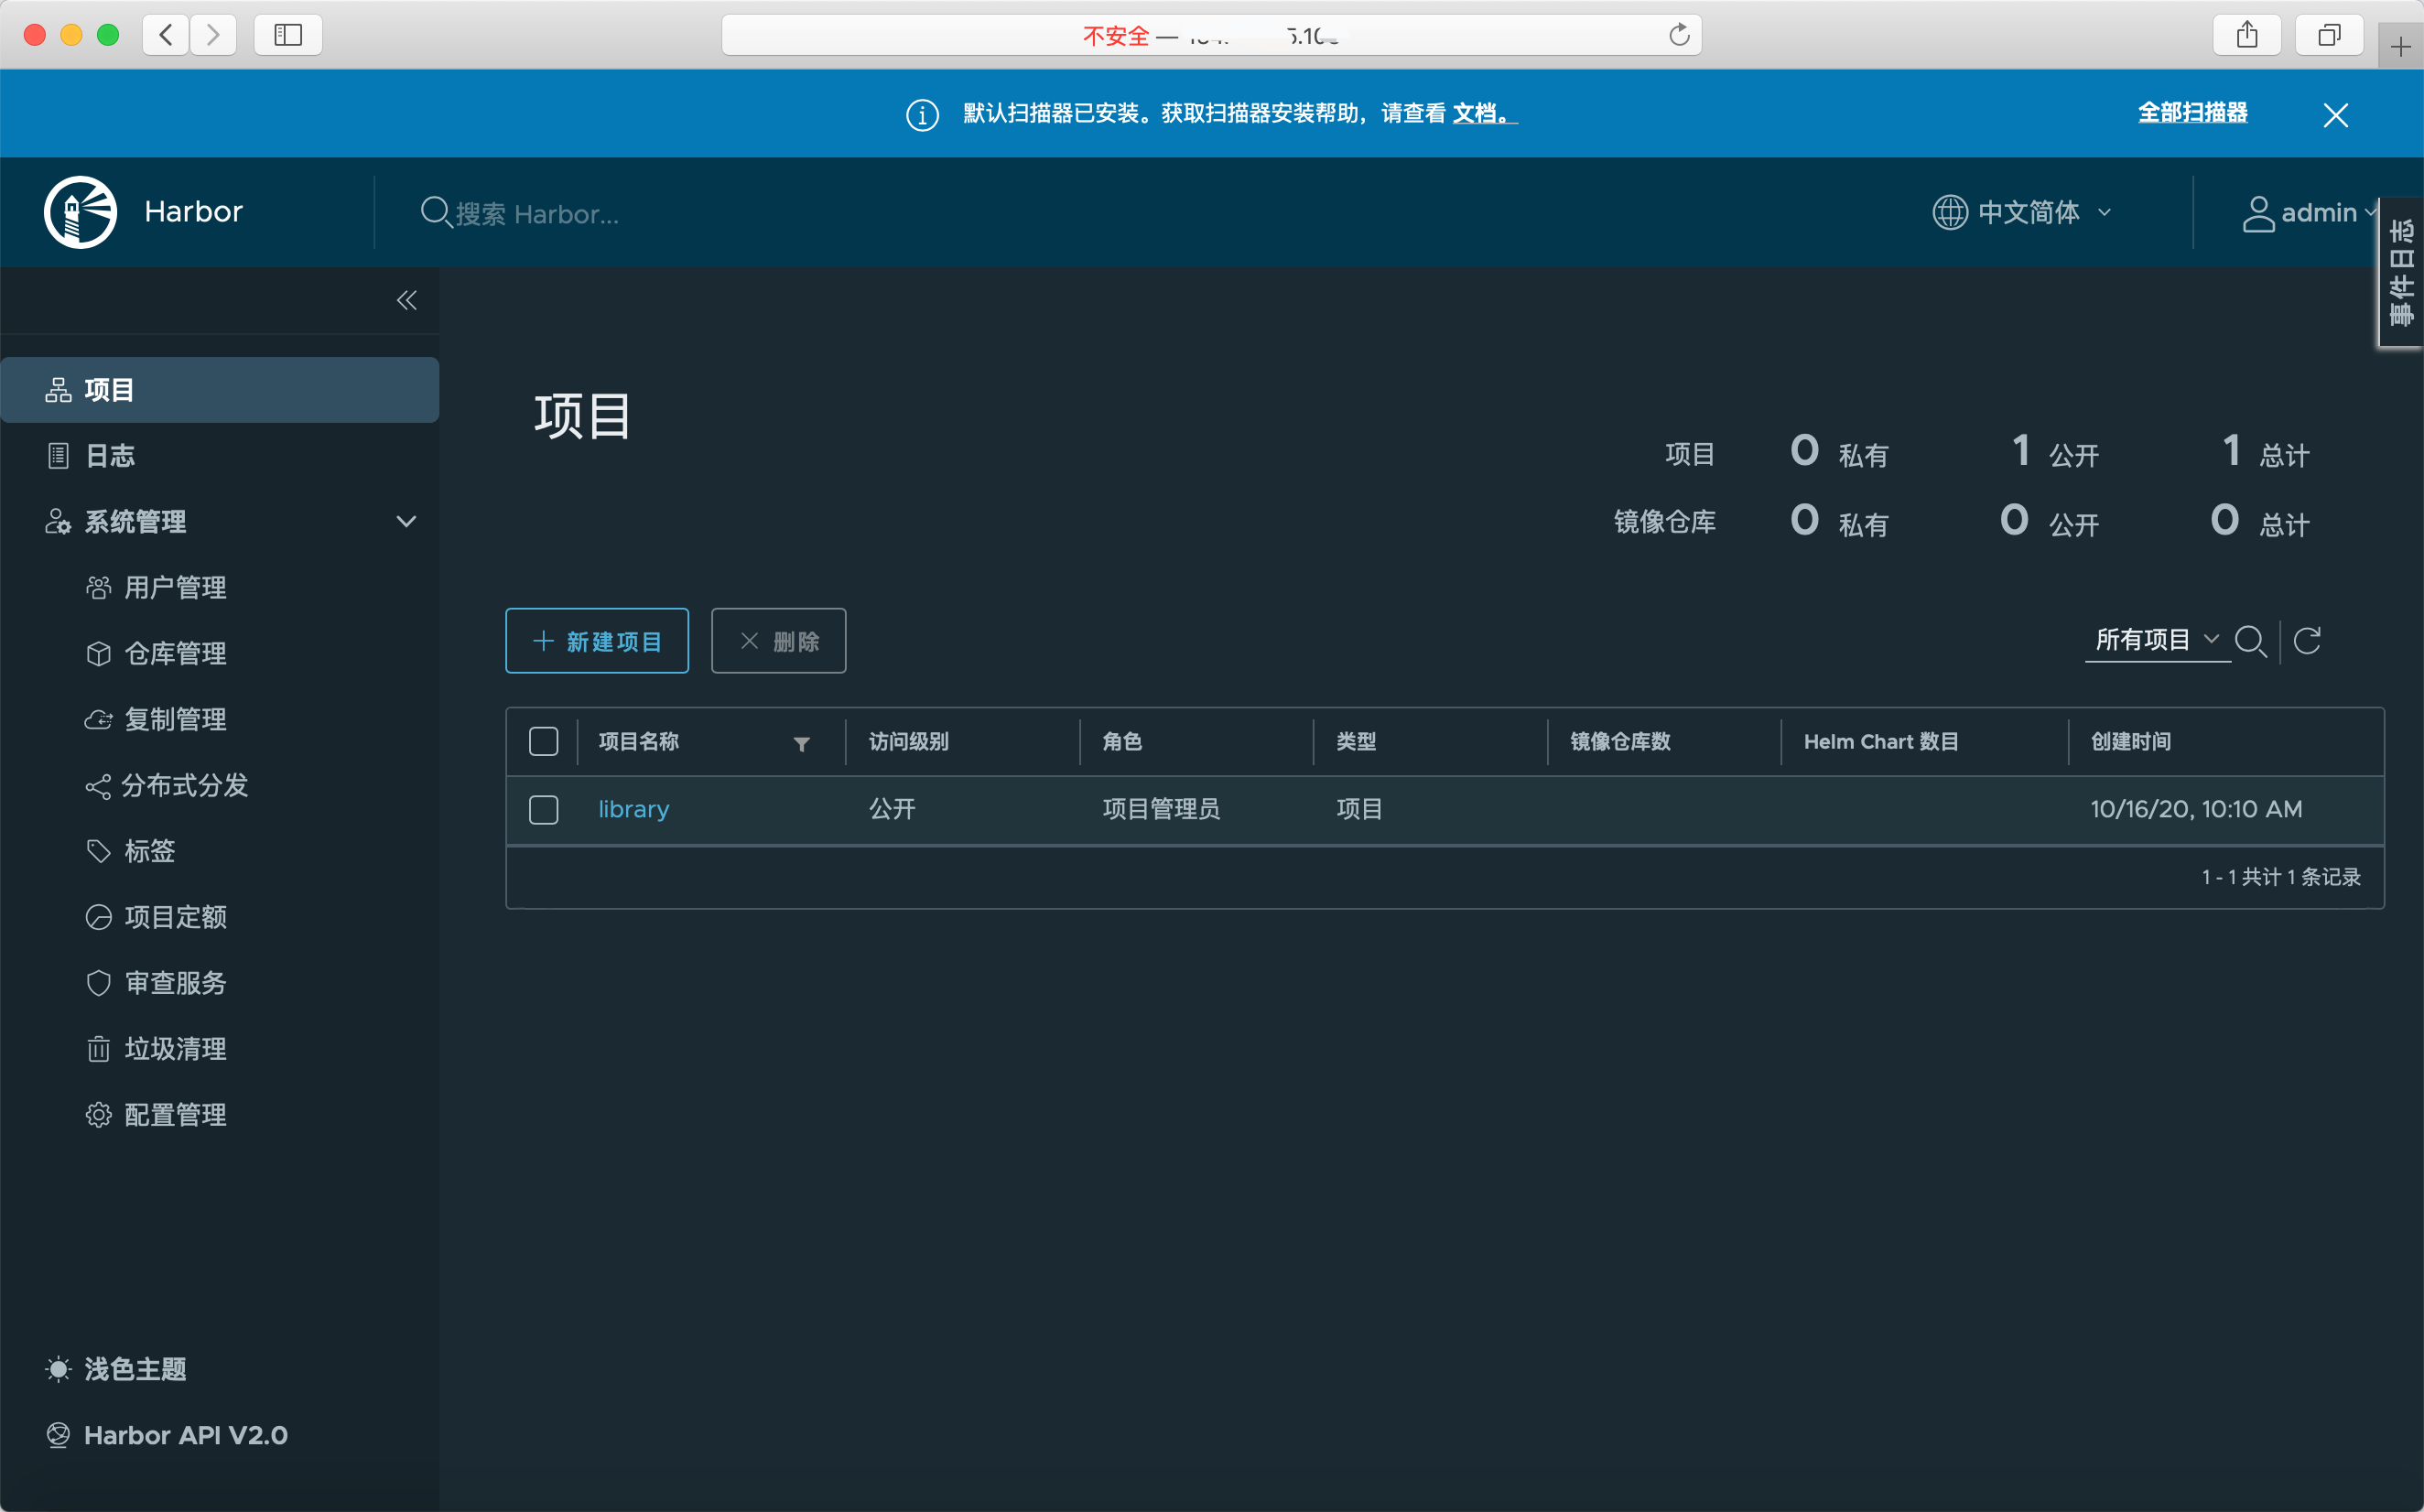
Task: Collapse the 系统管理 section chevron
Action: coord(406,522)
